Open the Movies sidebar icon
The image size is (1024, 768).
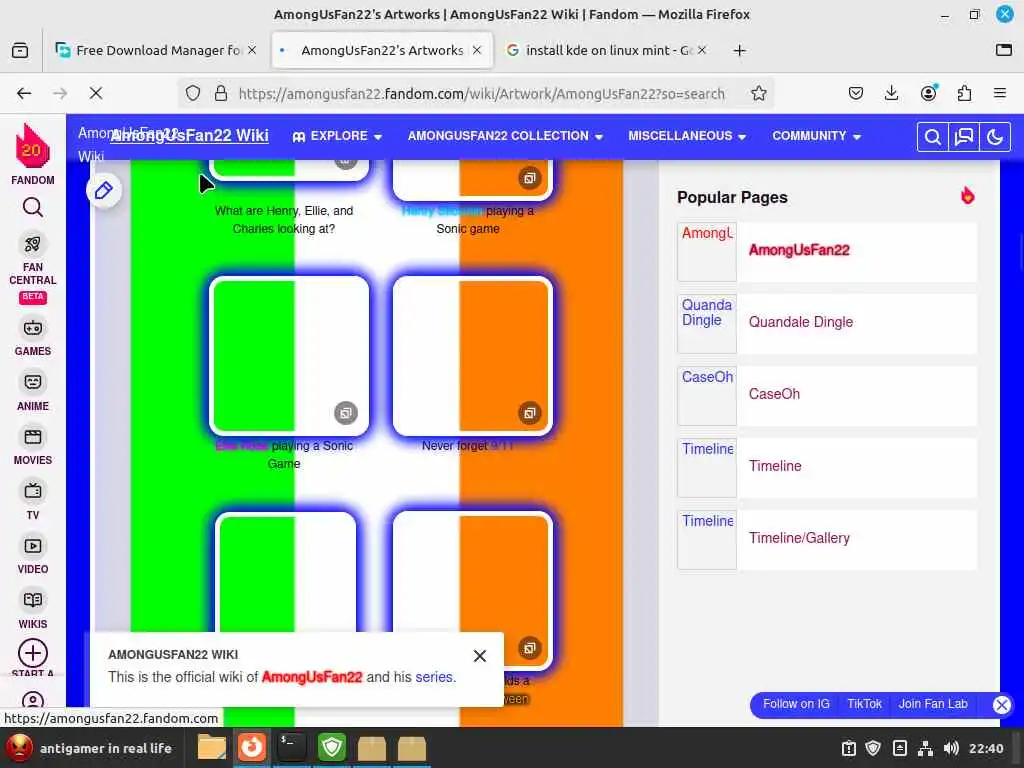coord(33,436)
